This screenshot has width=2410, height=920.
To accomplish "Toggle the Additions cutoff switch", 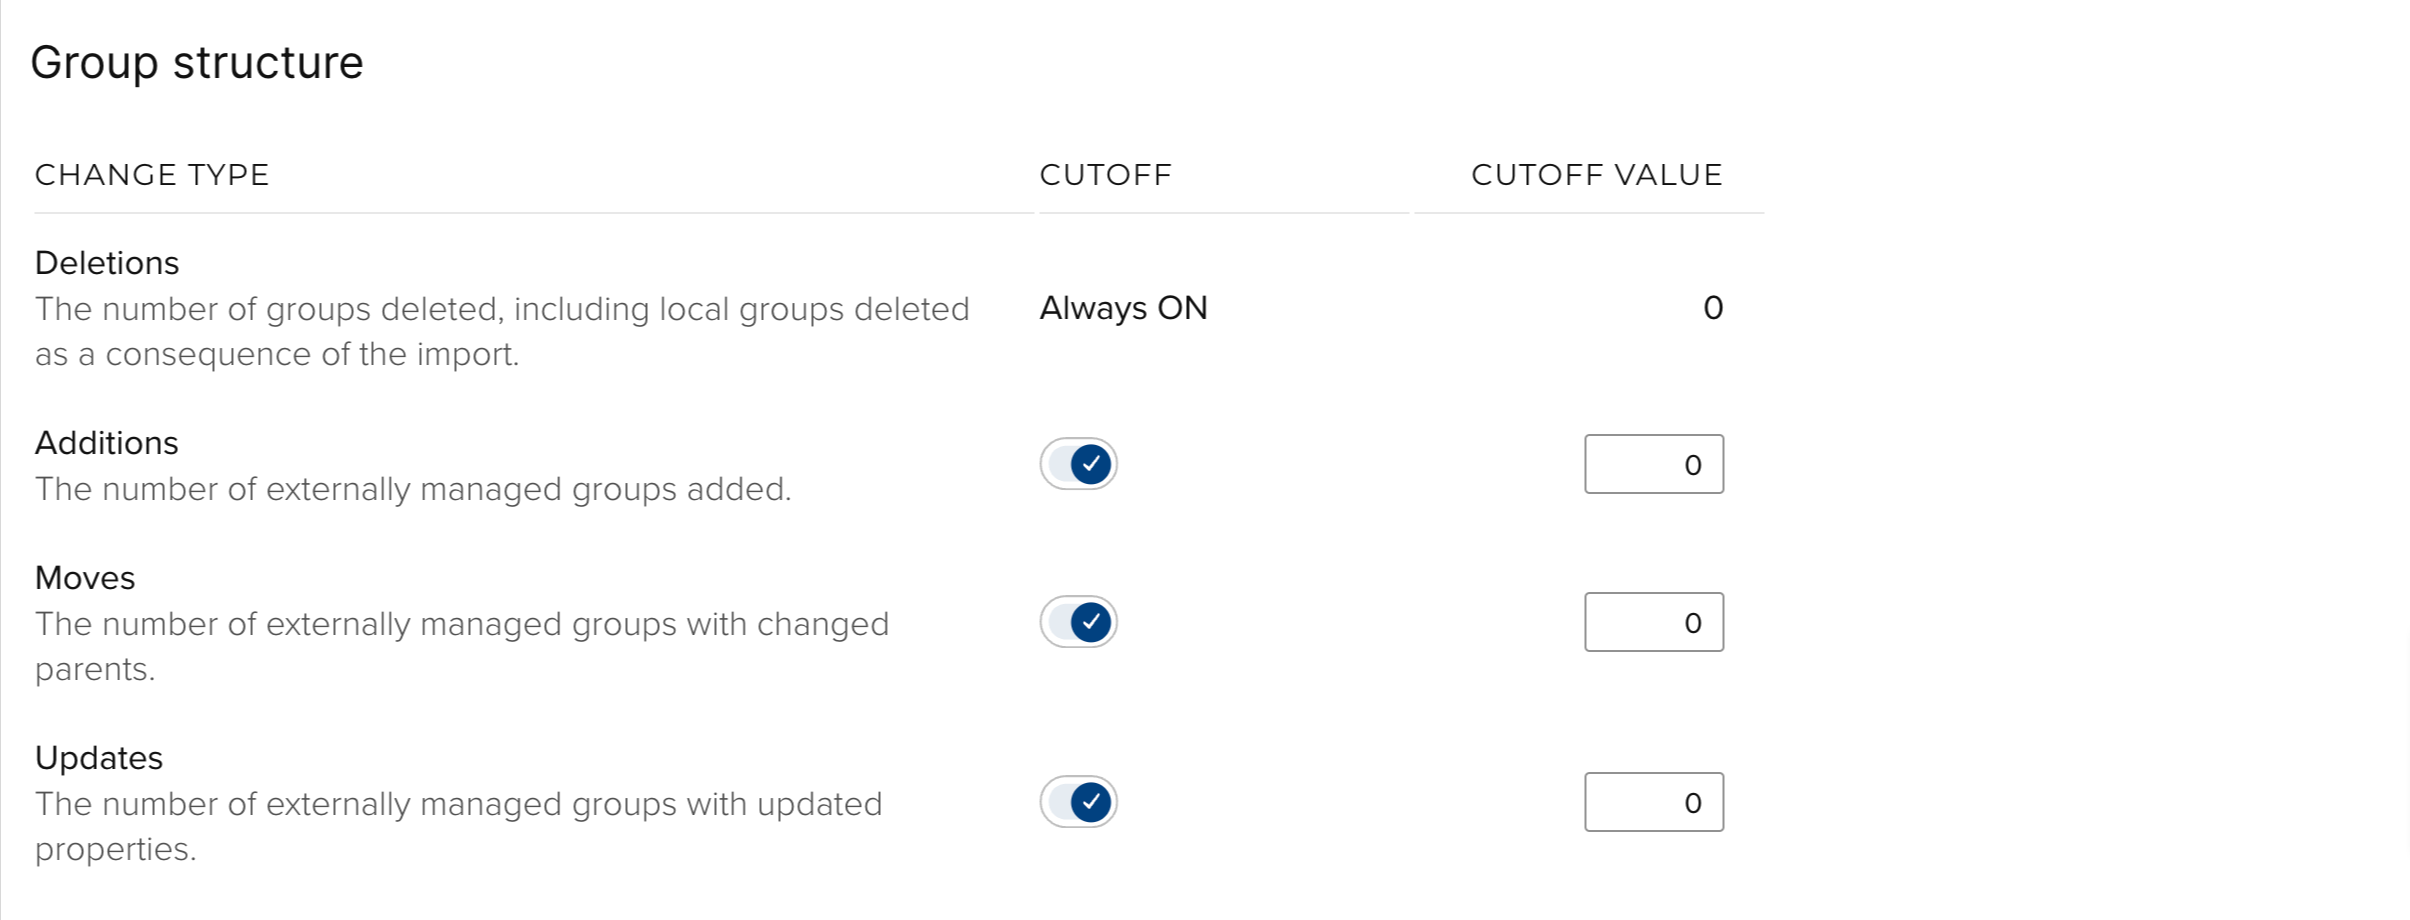I will [1078, 464].
